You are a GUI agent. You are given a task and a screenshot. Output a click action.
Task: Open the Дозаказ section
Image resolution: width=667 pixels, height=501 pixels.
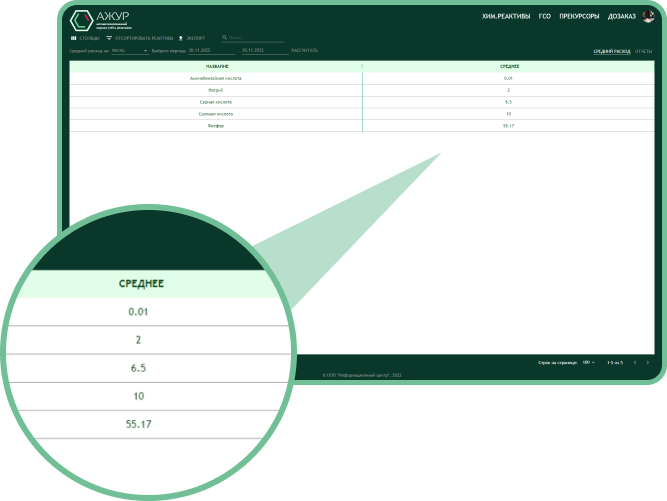[x=621, y=17]
